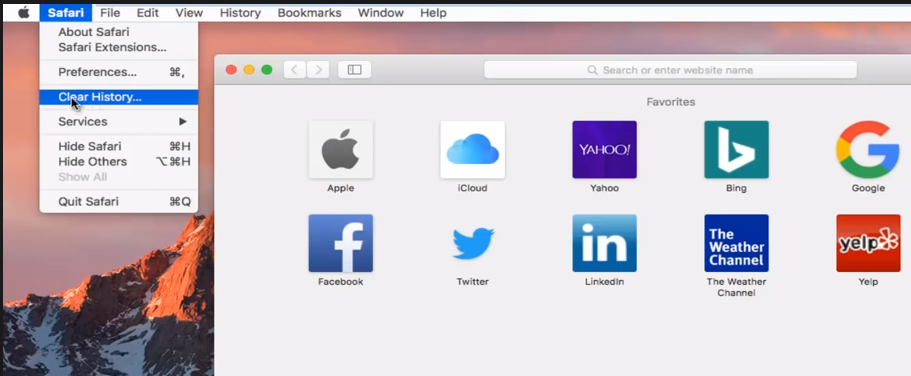Open the History menu
Screen dimensions: 911x376
coord(240,13)
